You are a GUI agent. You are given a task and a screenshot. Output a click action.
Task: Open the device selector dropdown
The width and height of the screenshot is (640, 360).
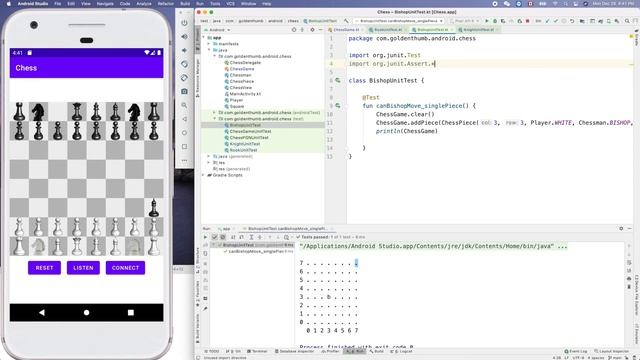[464, 21]
